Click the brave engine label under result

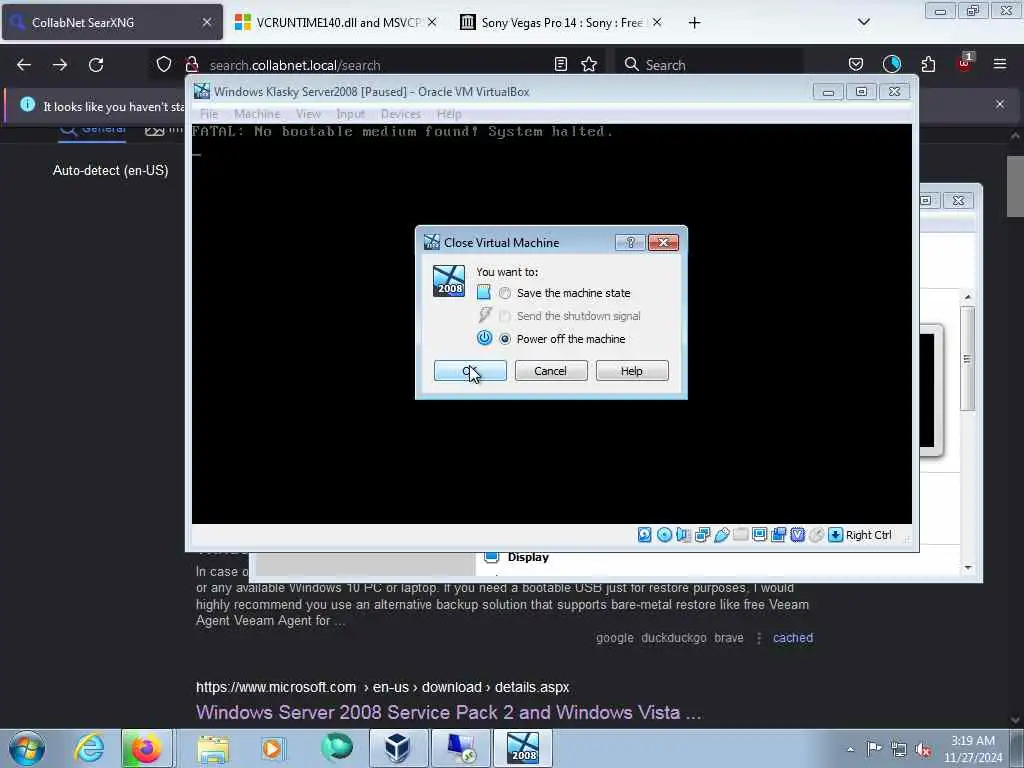click(729, 638)
